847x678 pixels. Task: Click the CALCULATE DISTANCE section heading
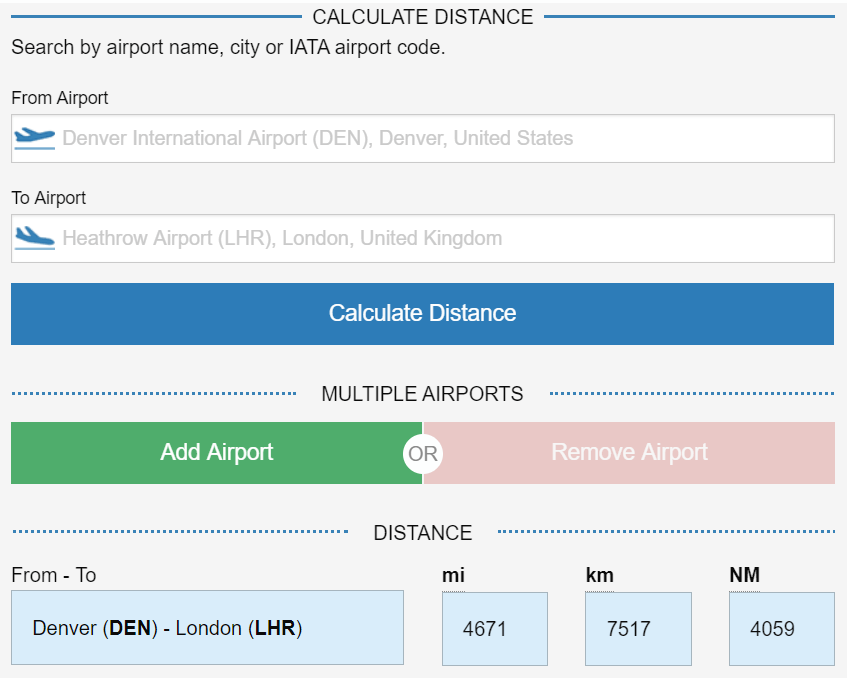423,16
